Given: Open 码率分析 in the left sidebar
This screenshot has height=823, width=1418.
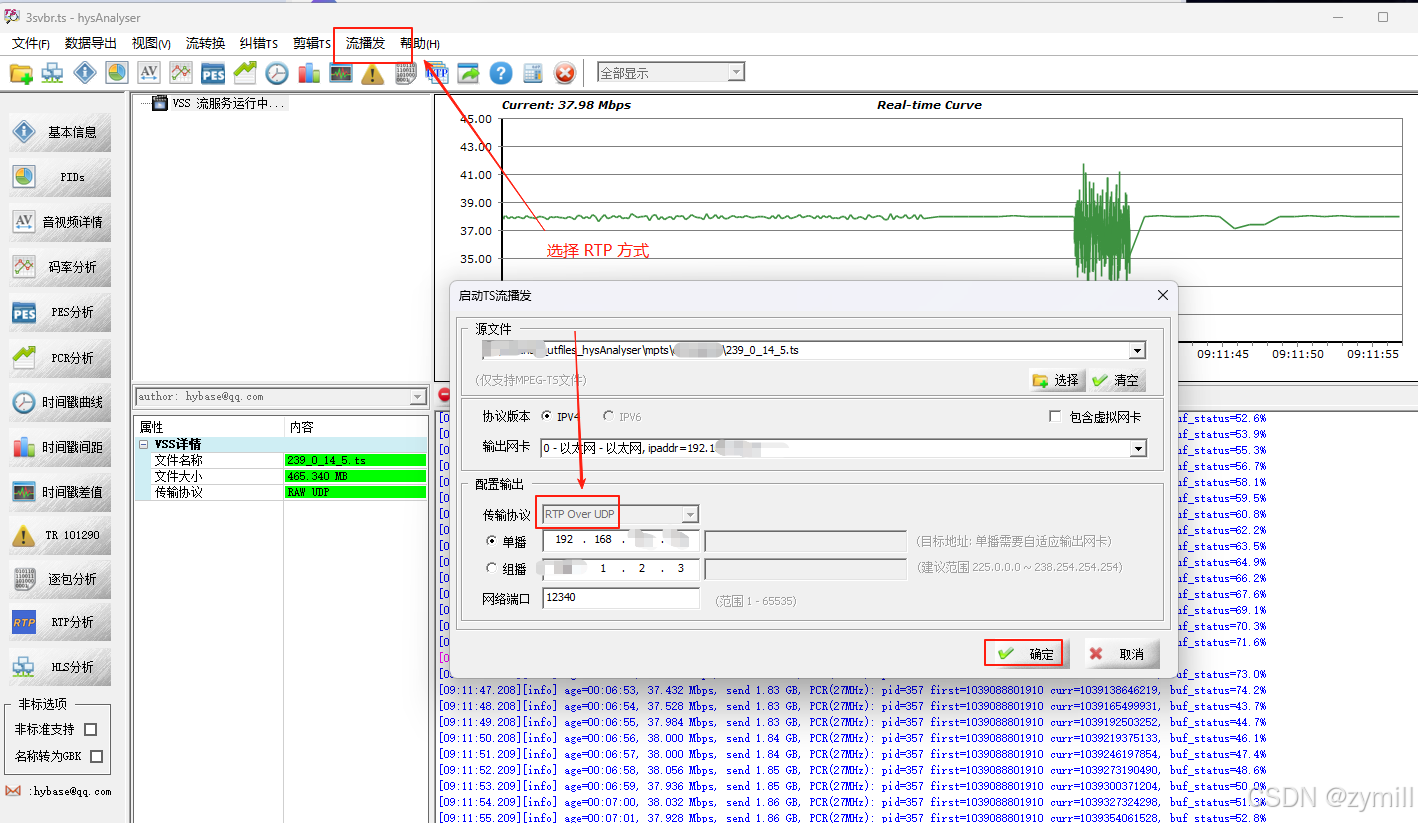Looking at the screenshot, I should coord(60,267).
